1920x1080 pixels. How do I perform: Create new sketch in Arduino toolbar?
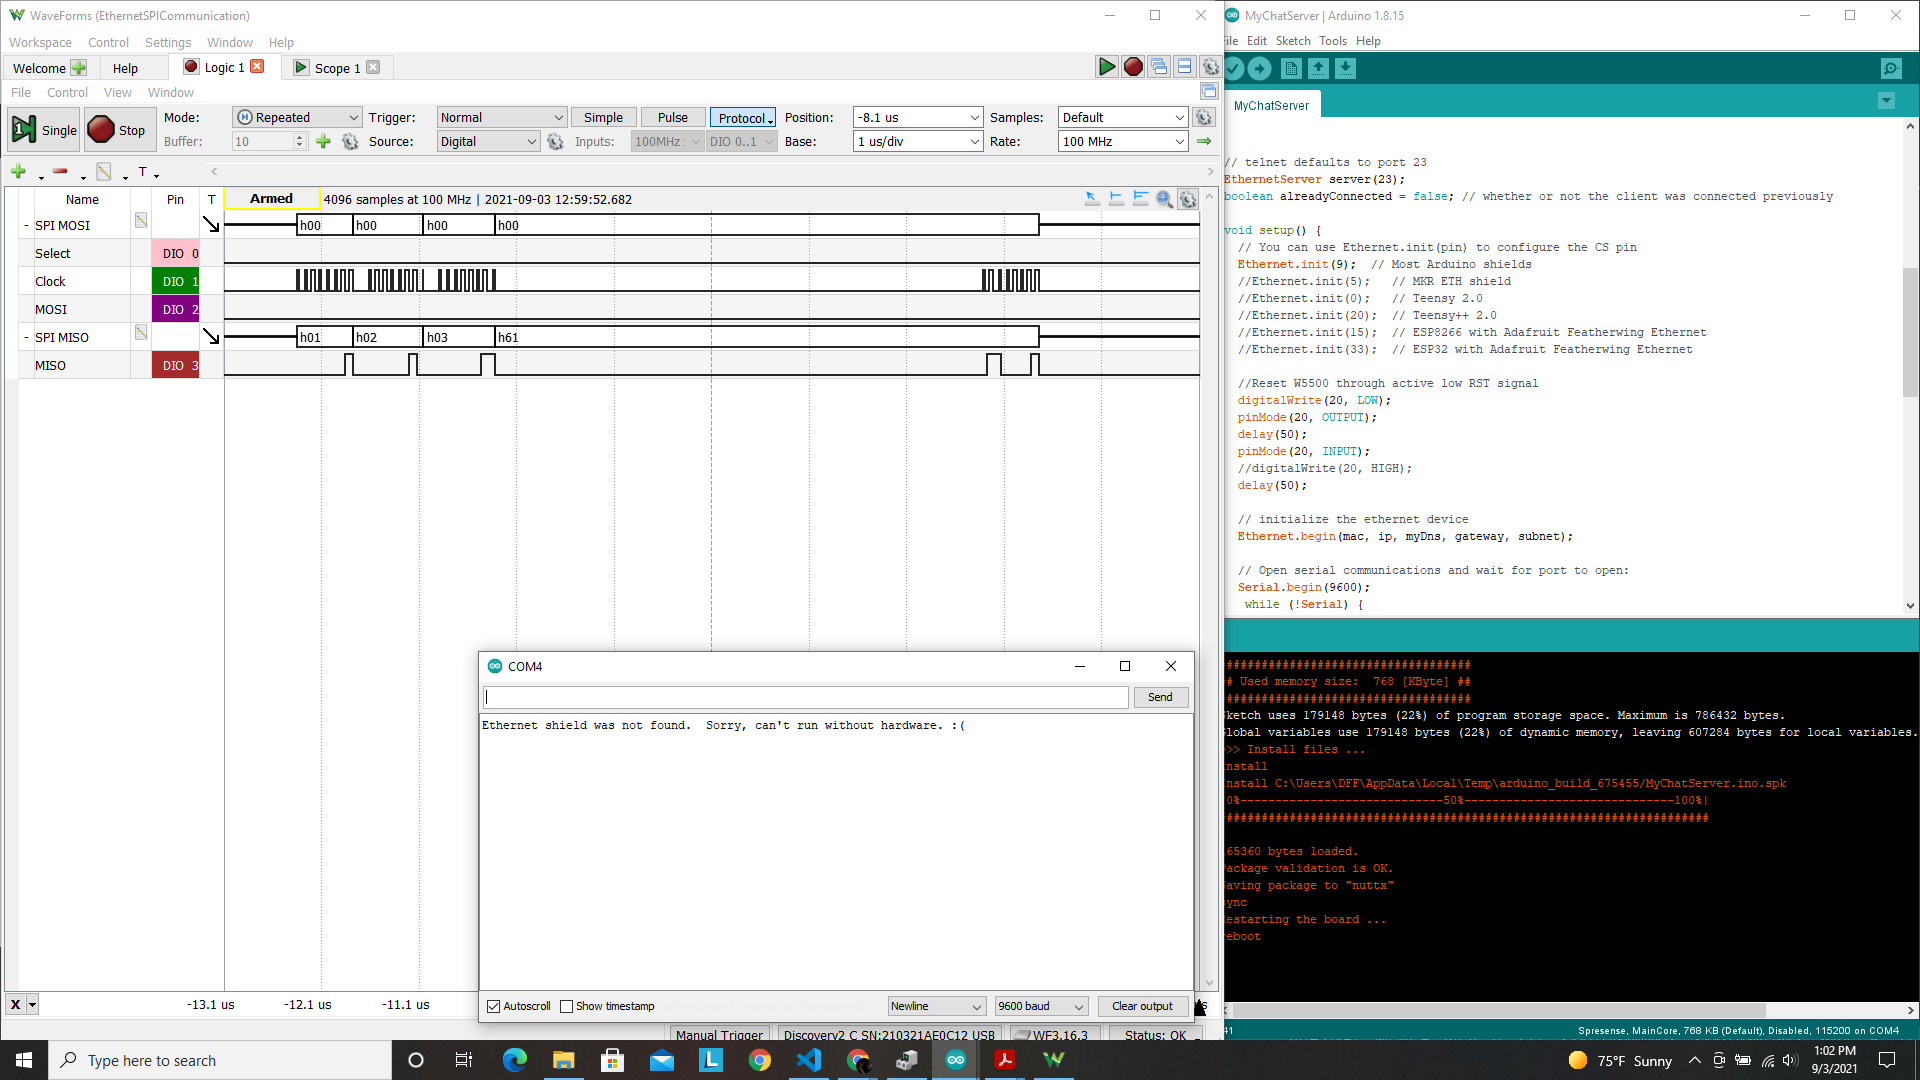click(1291, 68)
